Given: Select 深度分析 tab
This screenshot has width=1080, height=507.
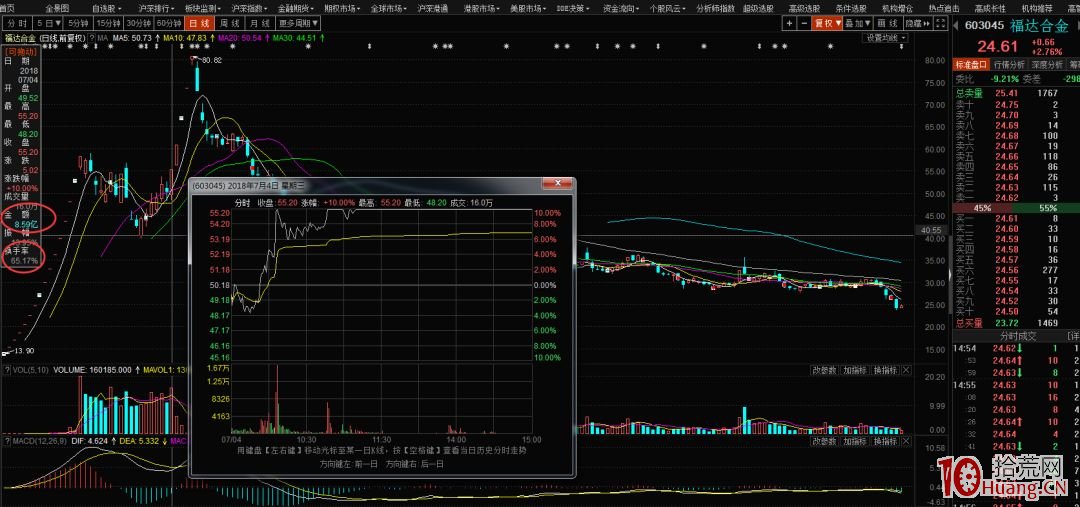Looking at the screenshot, I should [1047, 64].
